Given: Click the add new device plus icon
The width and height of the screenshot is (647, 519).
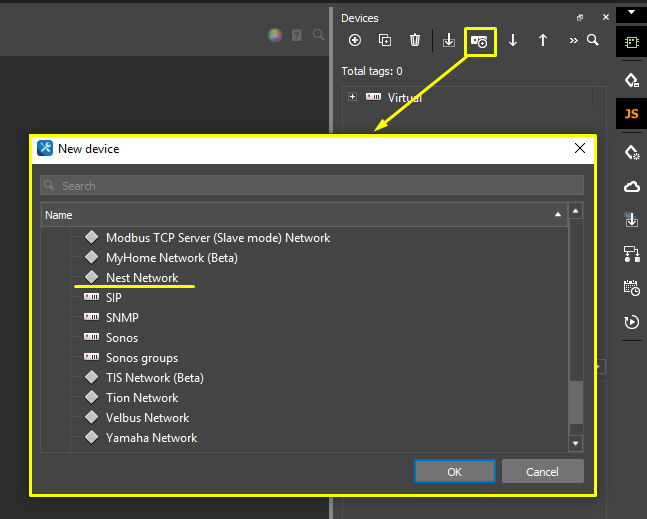Looking at the screenshot, I should click(x=354, y=41).
